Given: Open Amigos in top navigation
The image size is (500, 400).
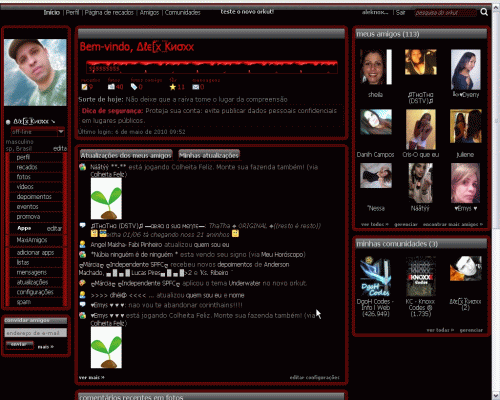Looking at the screenshot, I should point(149,13).
